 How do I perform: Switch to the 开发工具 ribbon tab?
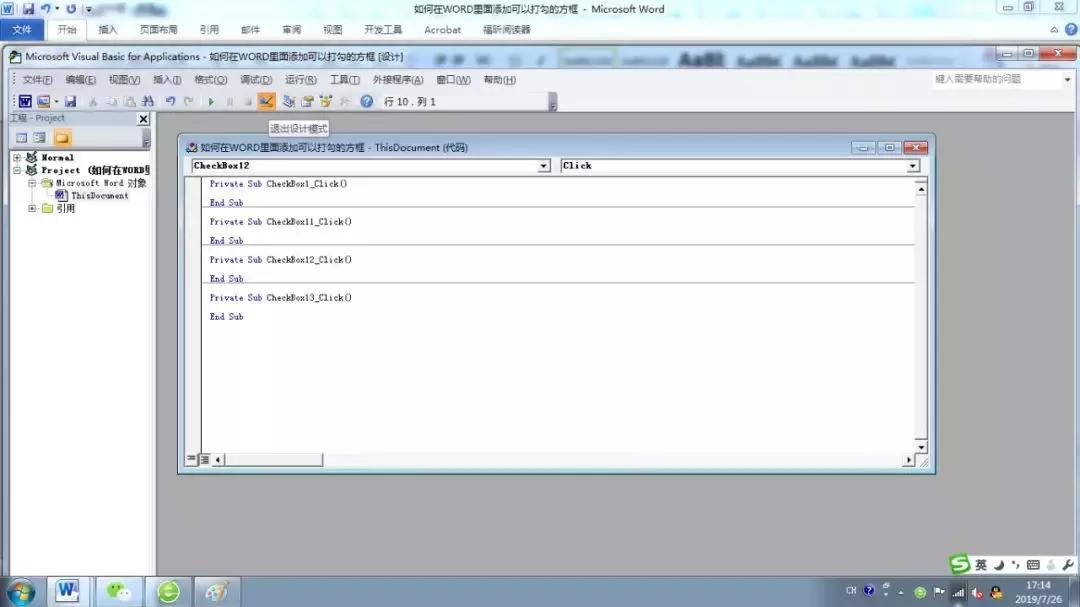coord(383,29)
